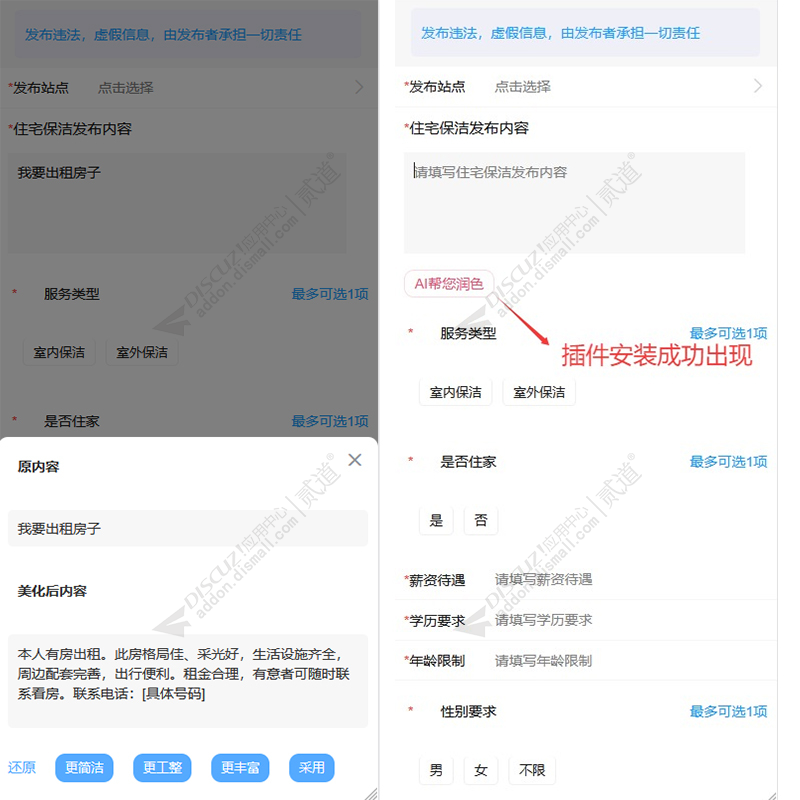This screenshot has height=800, width=800.
Task: Click the 美化后内容 heading
Action: click(52, 591)
